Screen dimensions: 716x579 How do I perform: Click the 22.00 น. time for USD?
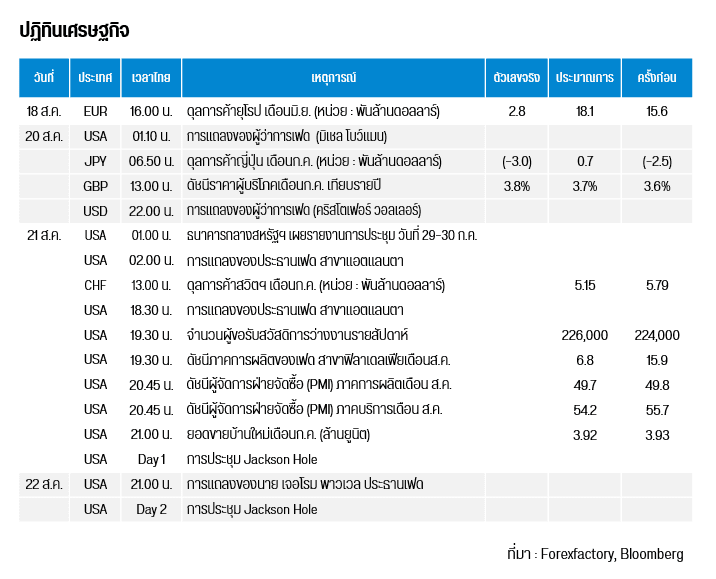pos(151,210)
